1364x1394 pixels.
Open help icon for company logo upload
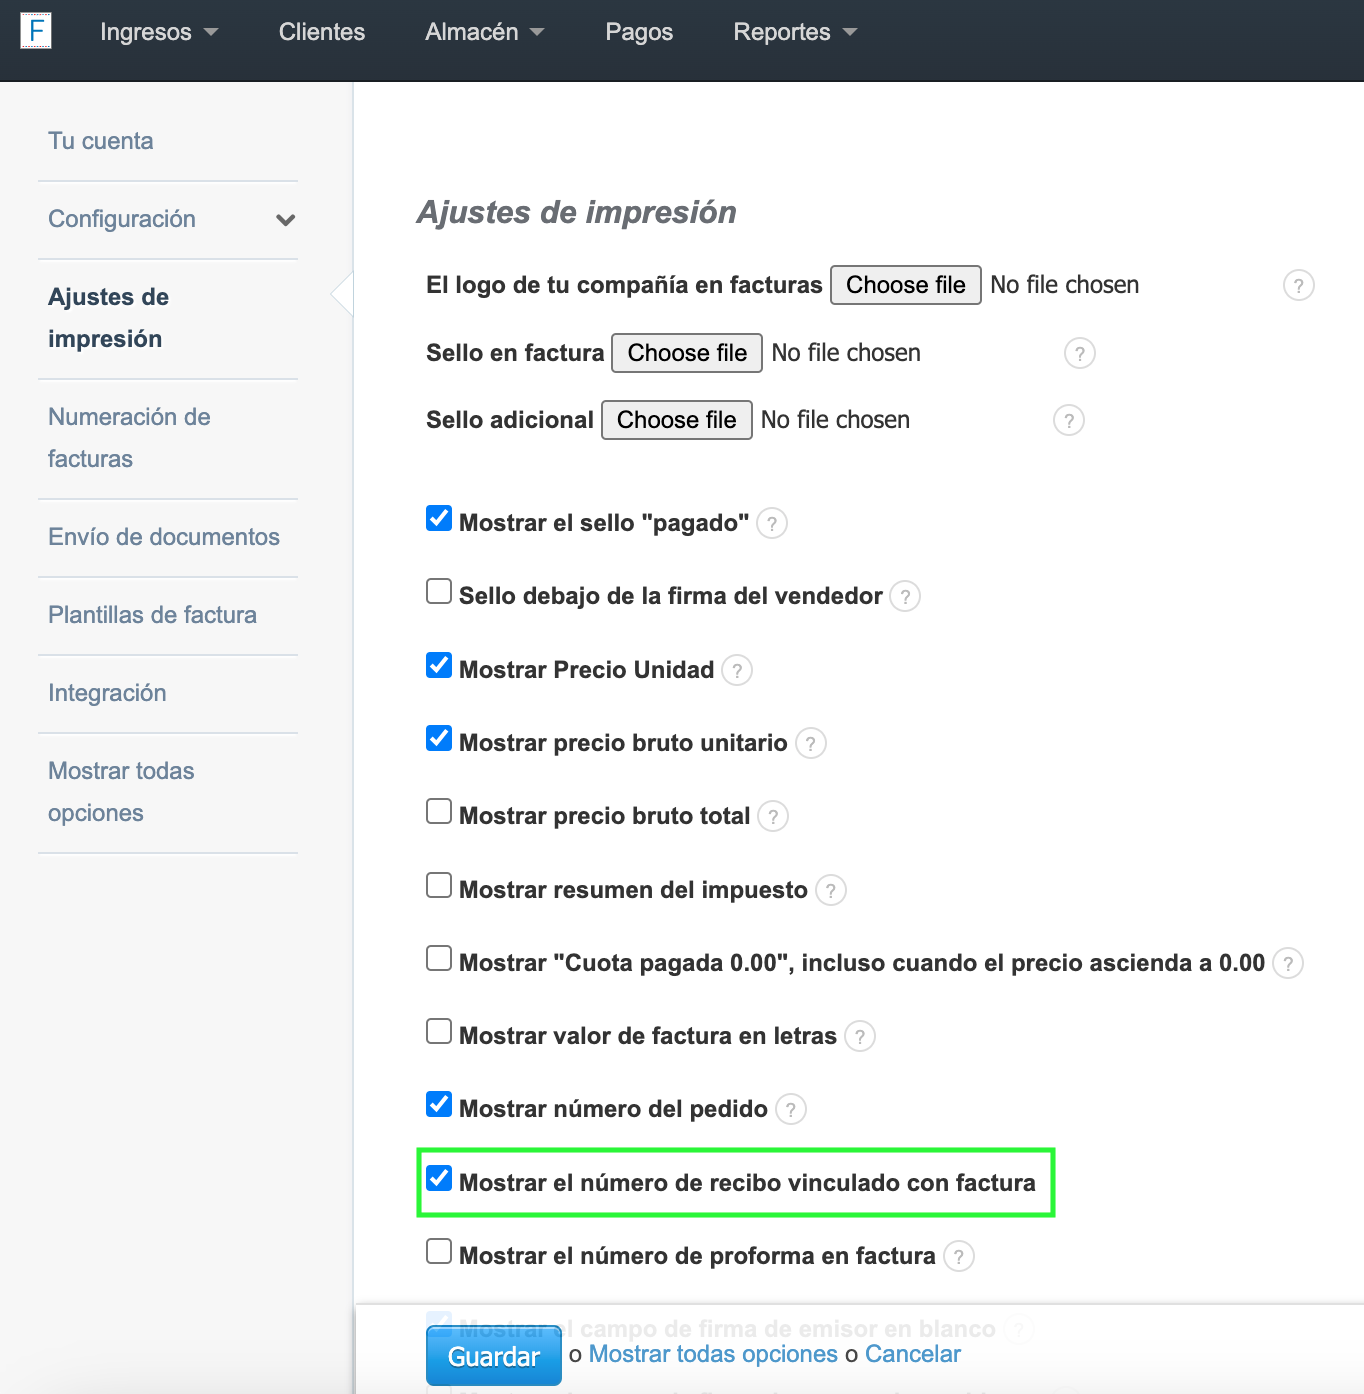click(1298, 286)
